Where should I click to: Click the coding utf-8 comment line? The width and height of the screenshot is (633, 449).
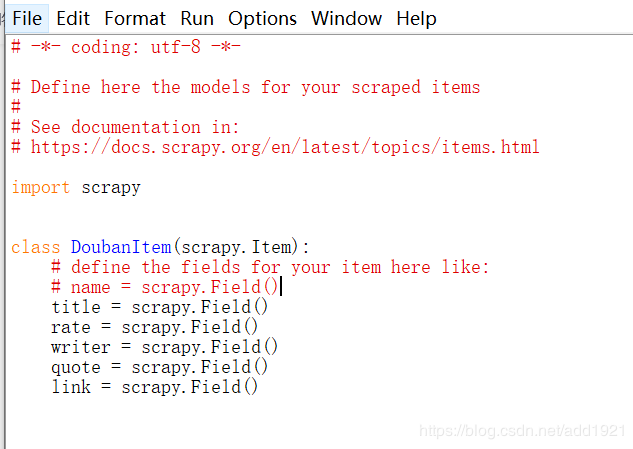tap(126, 47)
